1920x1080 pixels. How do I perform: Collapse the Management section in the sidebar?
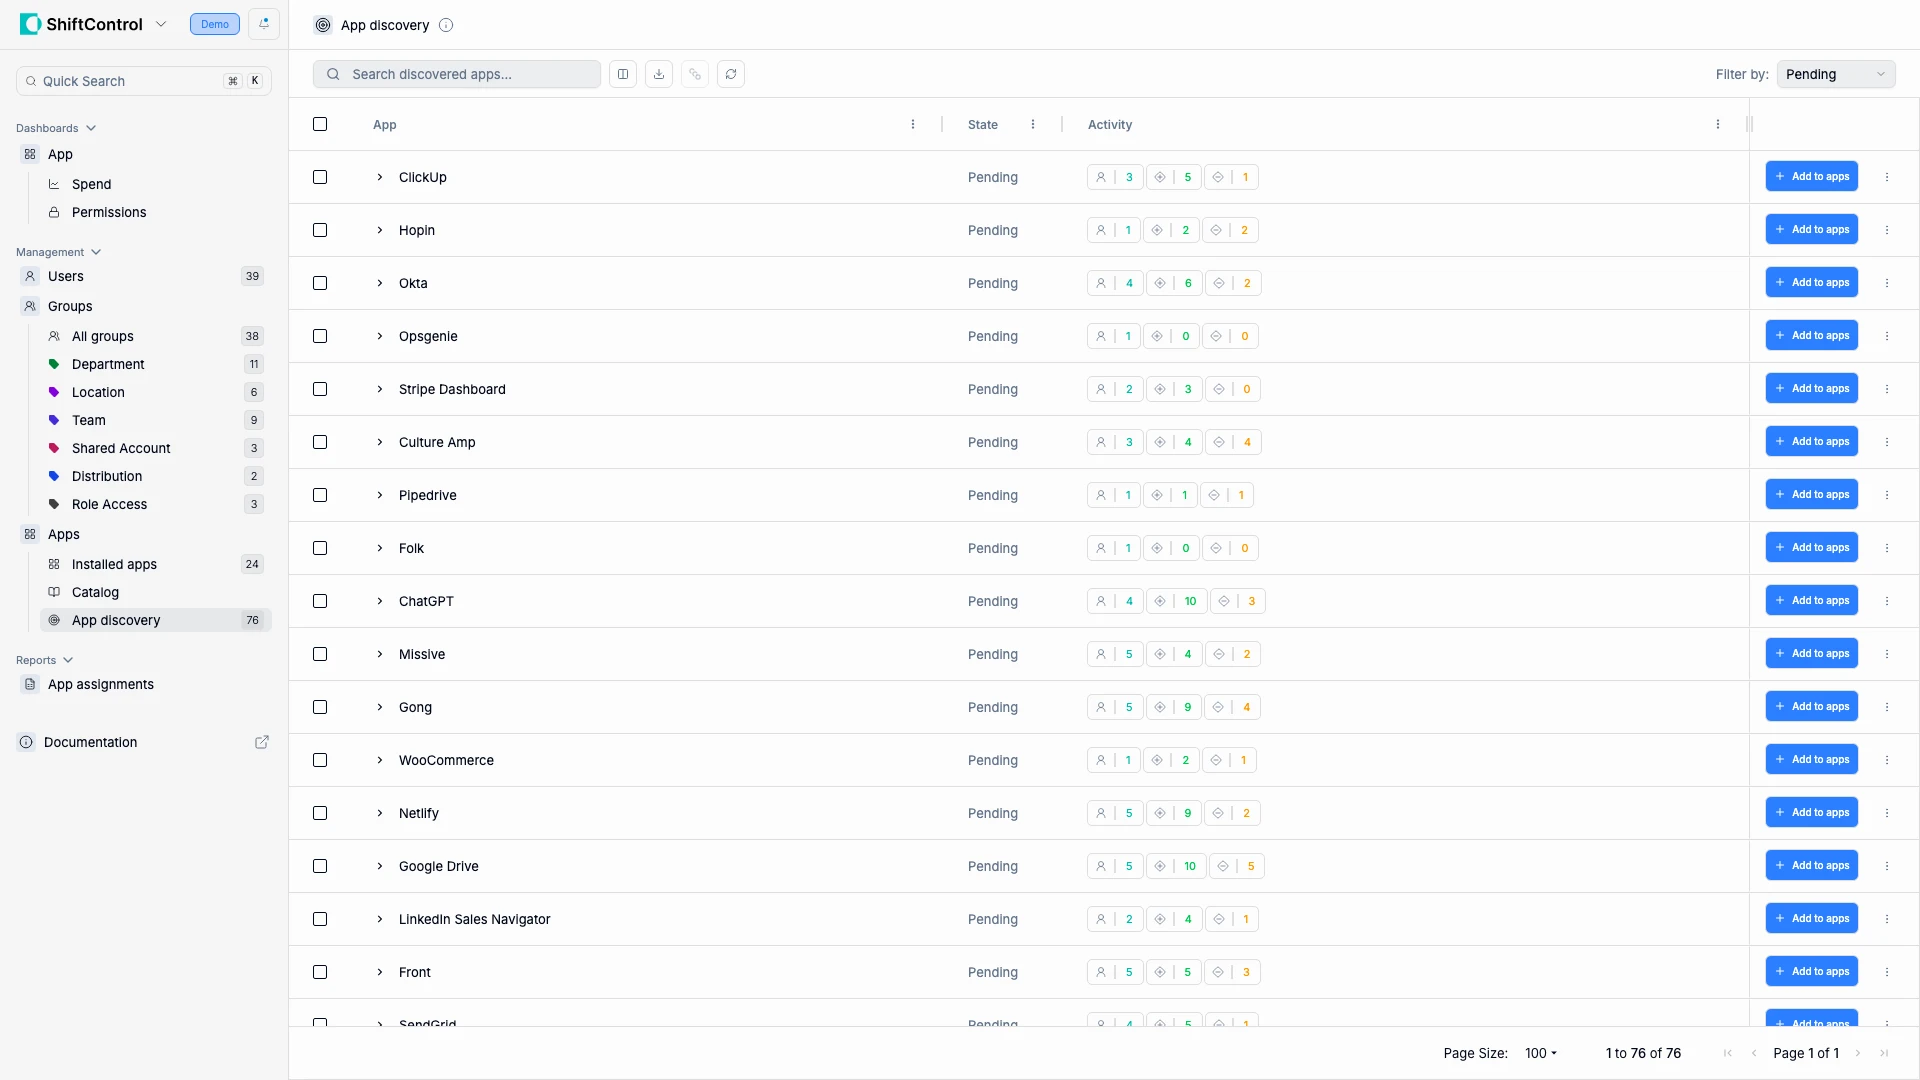pos(95,252)
